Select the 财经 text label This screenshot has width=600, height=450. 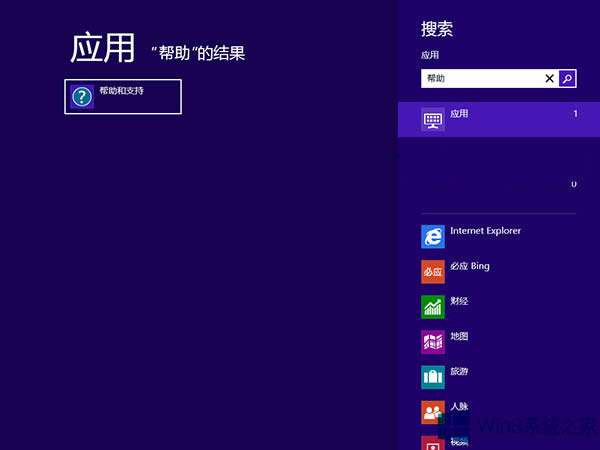pos(459,301)
